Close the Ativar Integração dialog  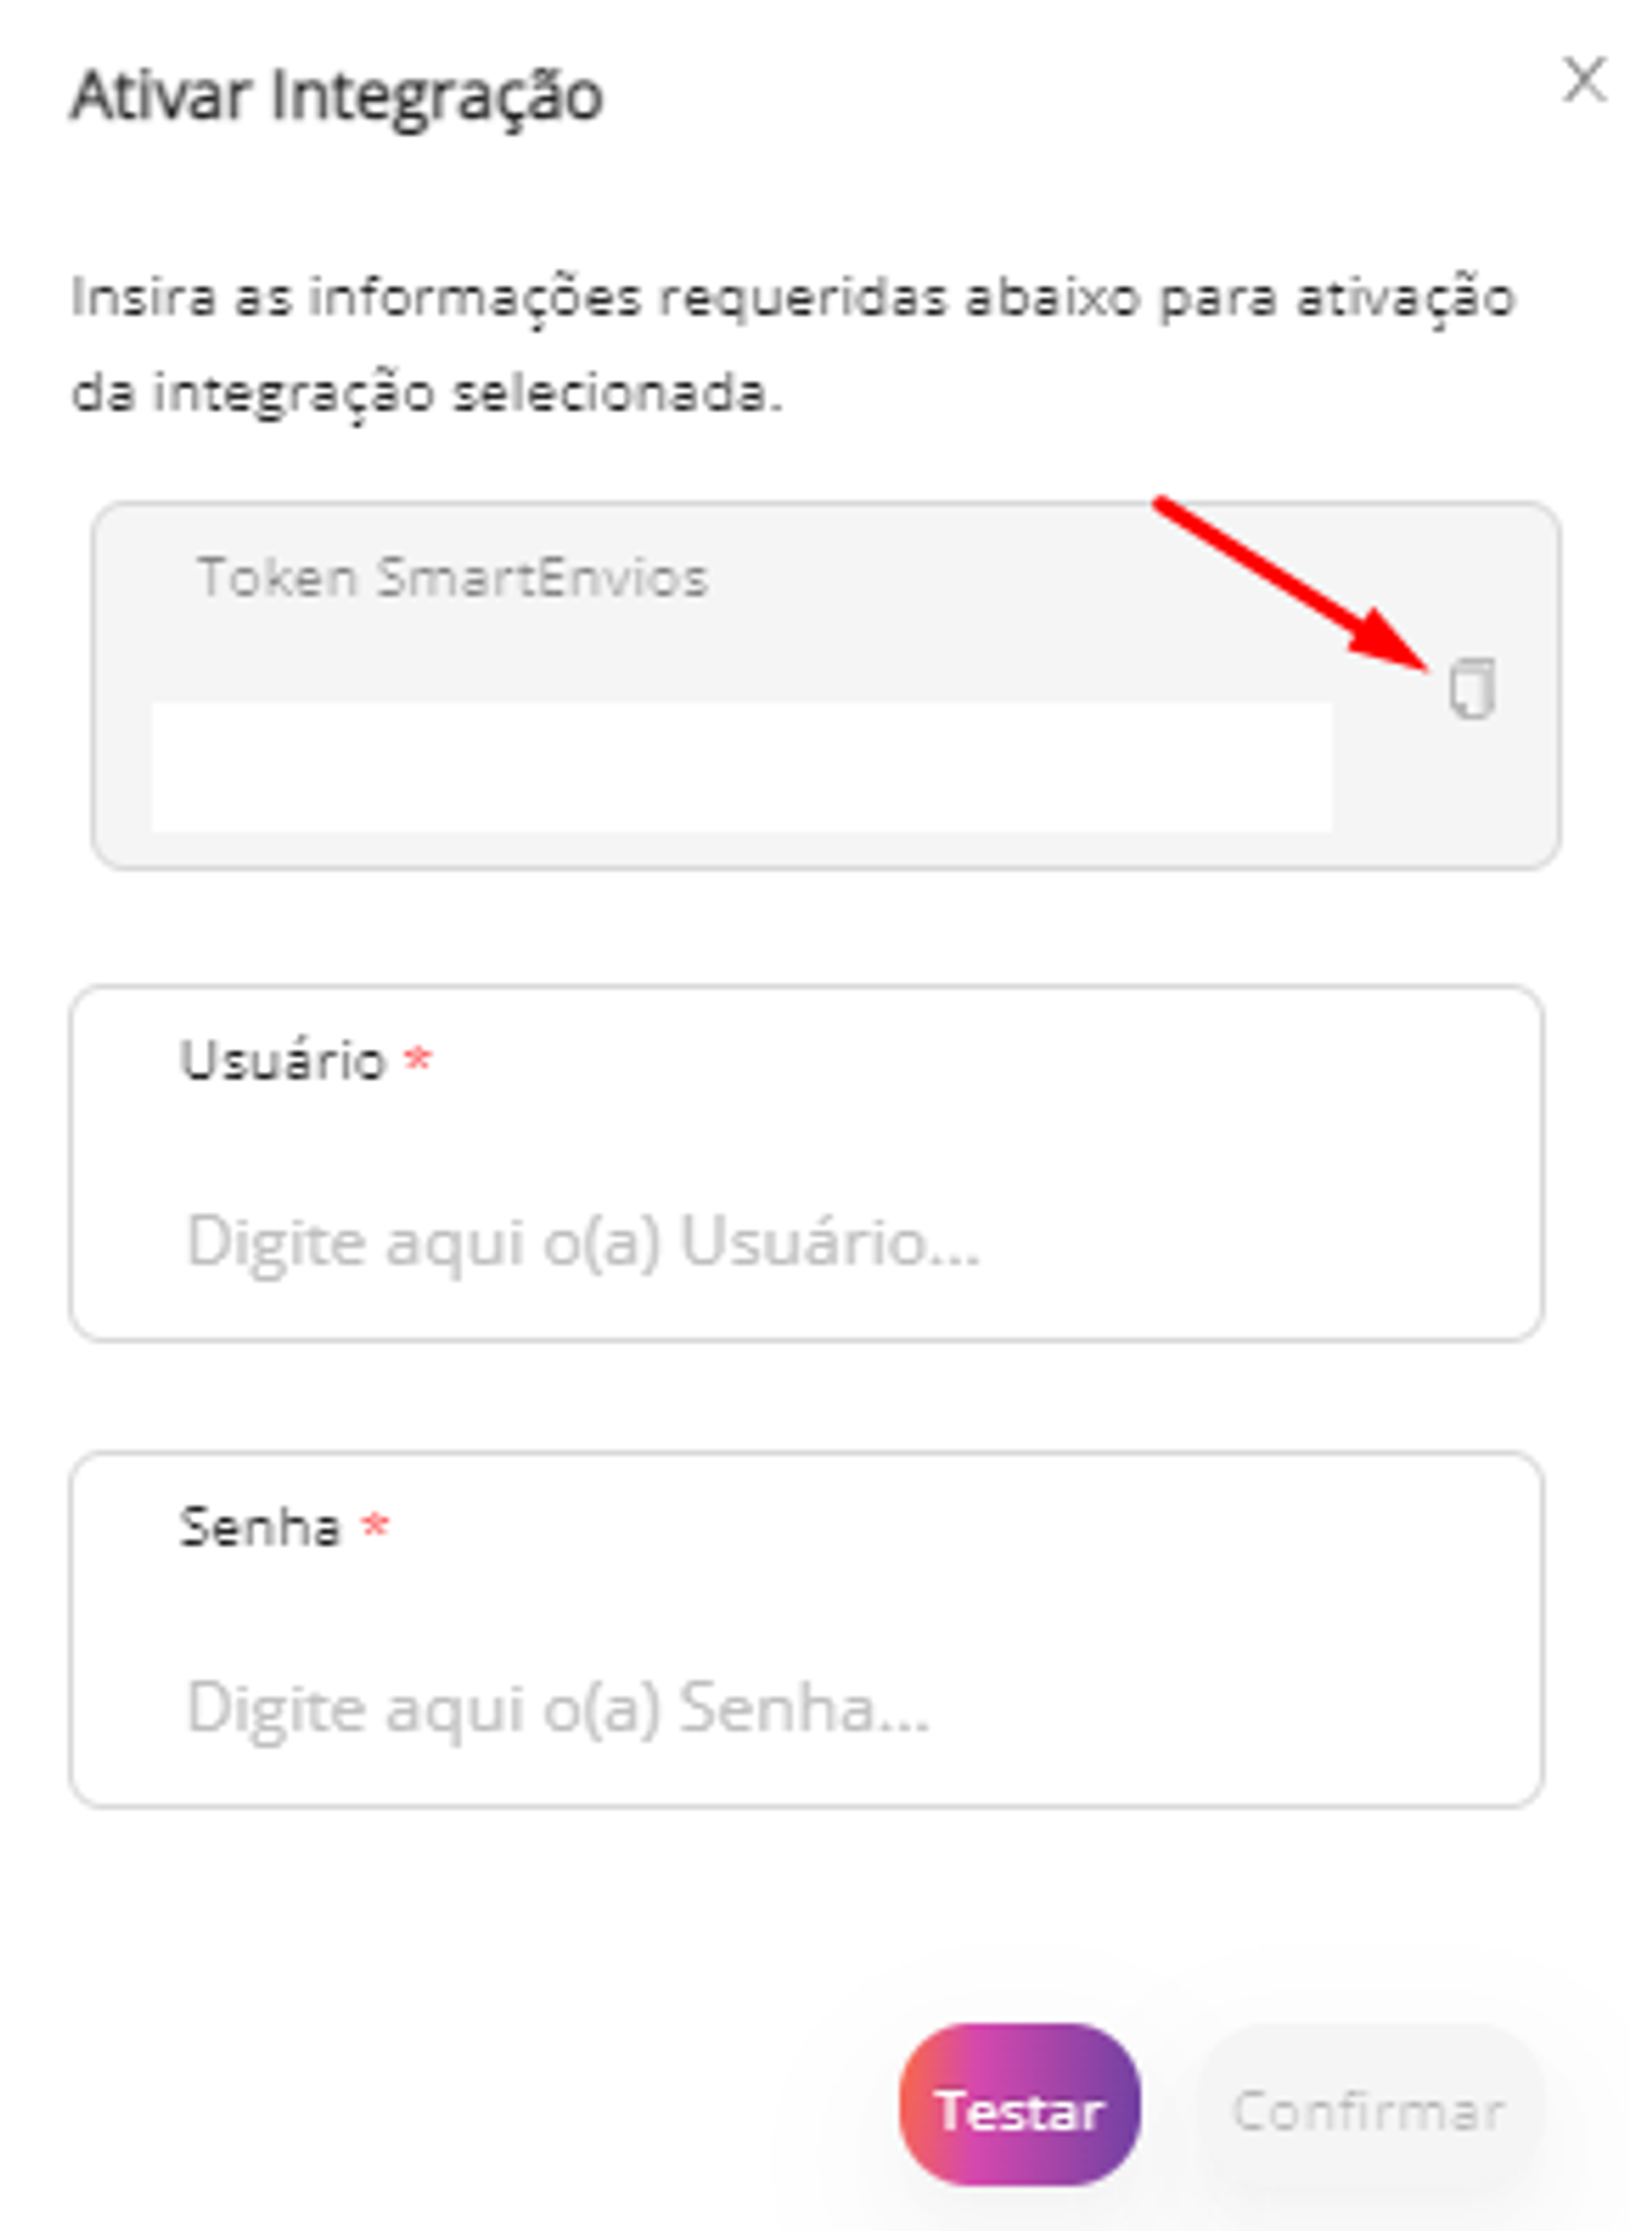point(1584,80)
